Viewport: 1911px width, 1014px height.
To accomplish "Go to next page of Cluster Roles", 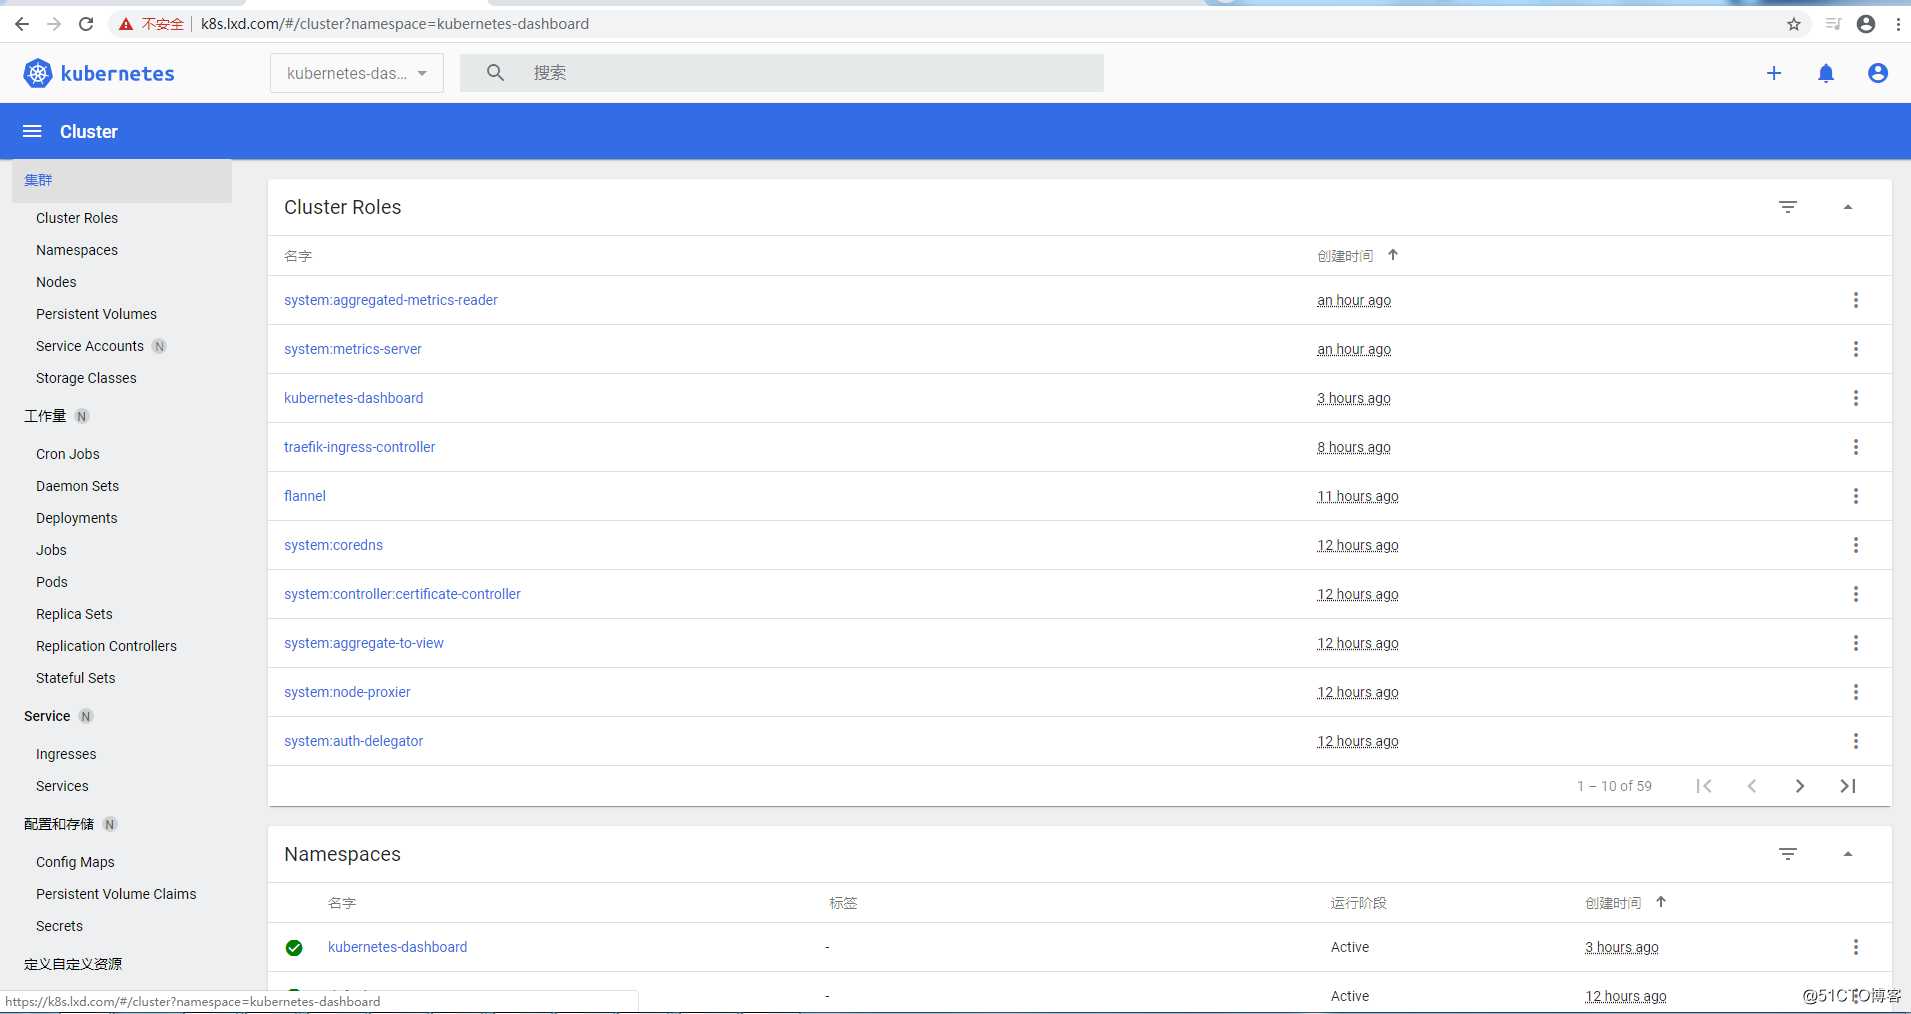I will pyautogui.click(x=1800, y=786).
